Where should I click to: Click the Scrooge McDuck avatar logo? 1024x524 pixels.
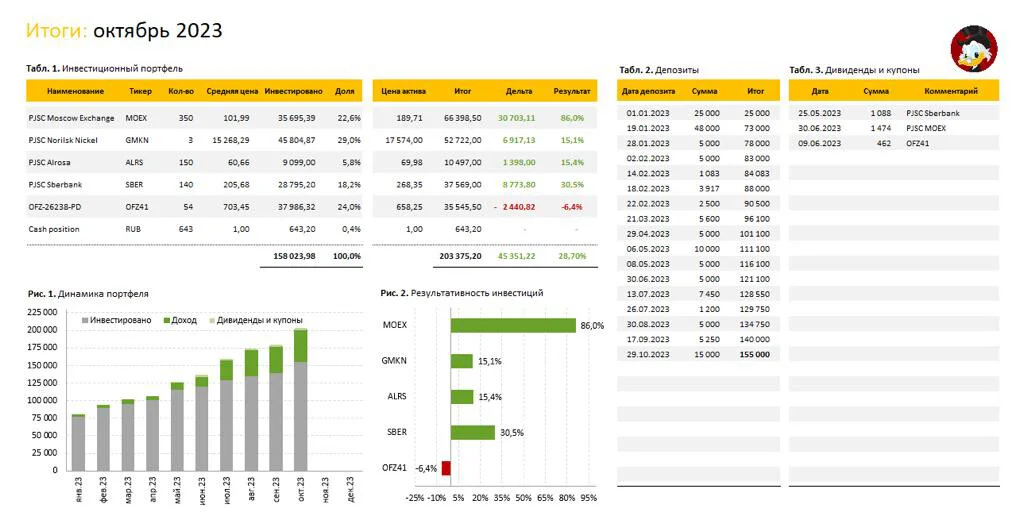coord(974,49)
